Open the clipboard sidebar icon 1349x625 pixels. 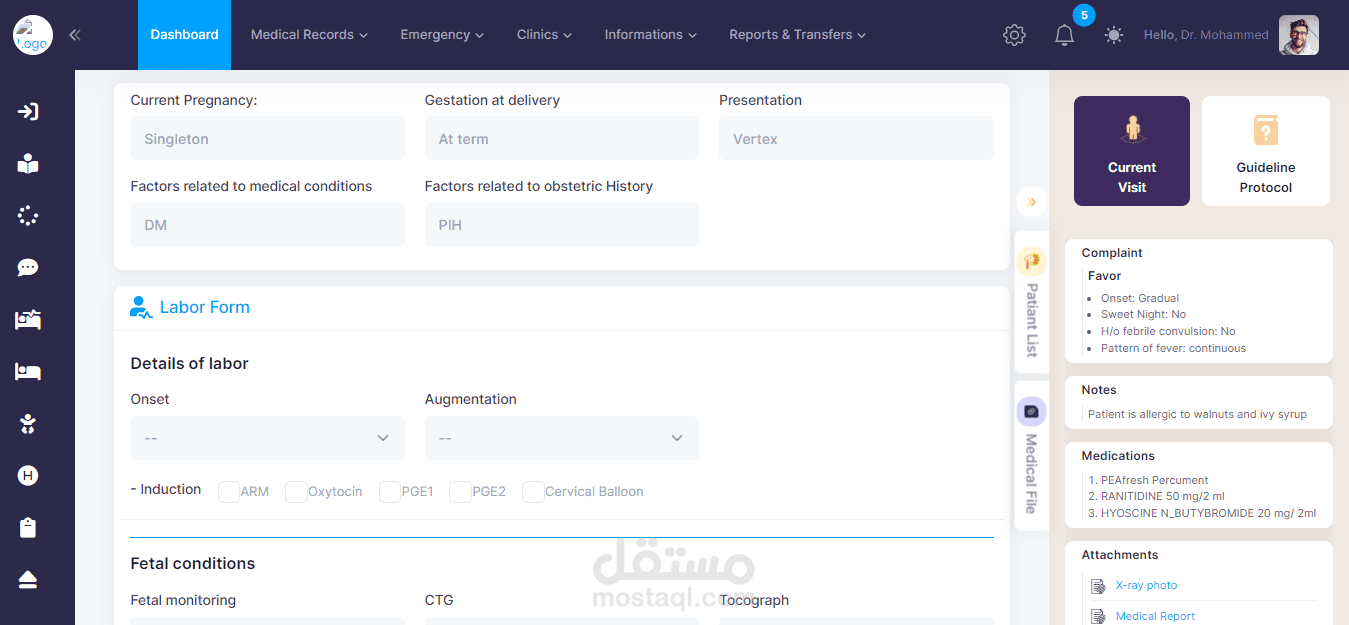pyautogui.click(x=28, y=528)
